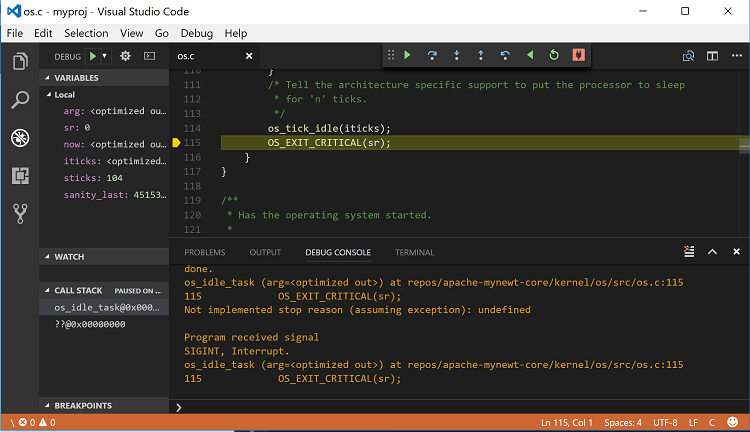The width and height of the screenshot is (750, 432).
Task: Start debugging with green play button
Action: 93,56
